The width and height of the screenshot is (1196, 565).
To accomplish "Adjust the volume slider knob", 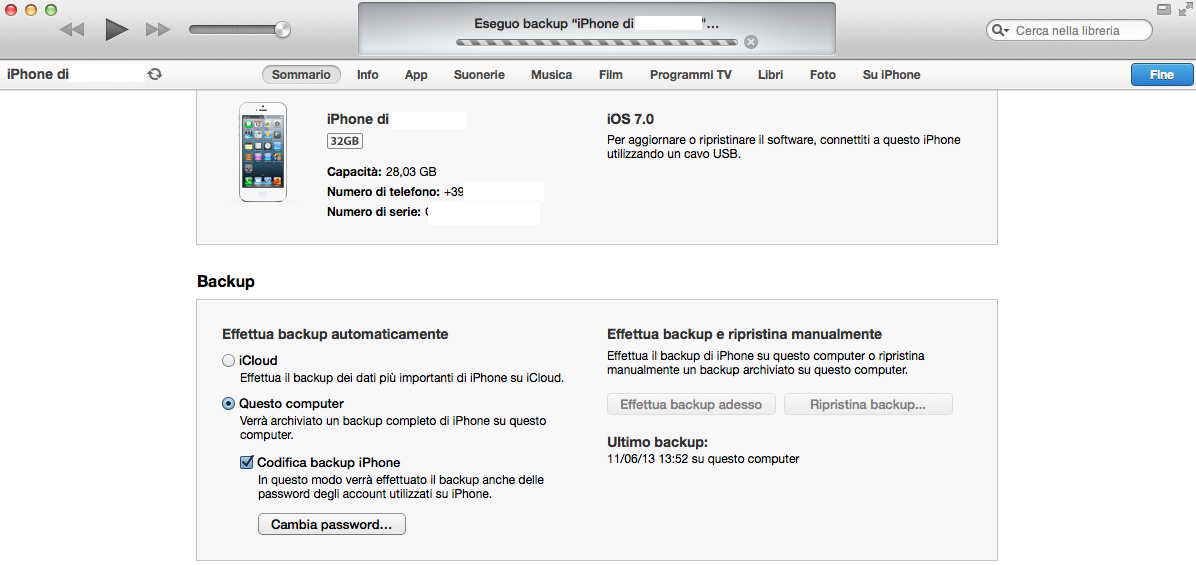I will [282, 30].
